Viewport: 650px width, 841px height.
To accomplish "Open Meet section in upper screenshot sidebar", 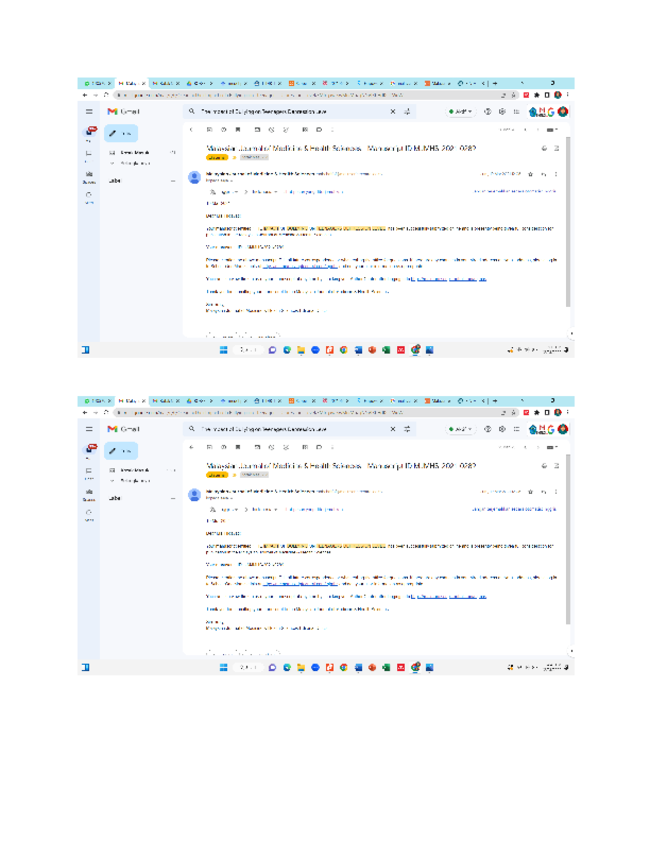I will coord(89,197).
